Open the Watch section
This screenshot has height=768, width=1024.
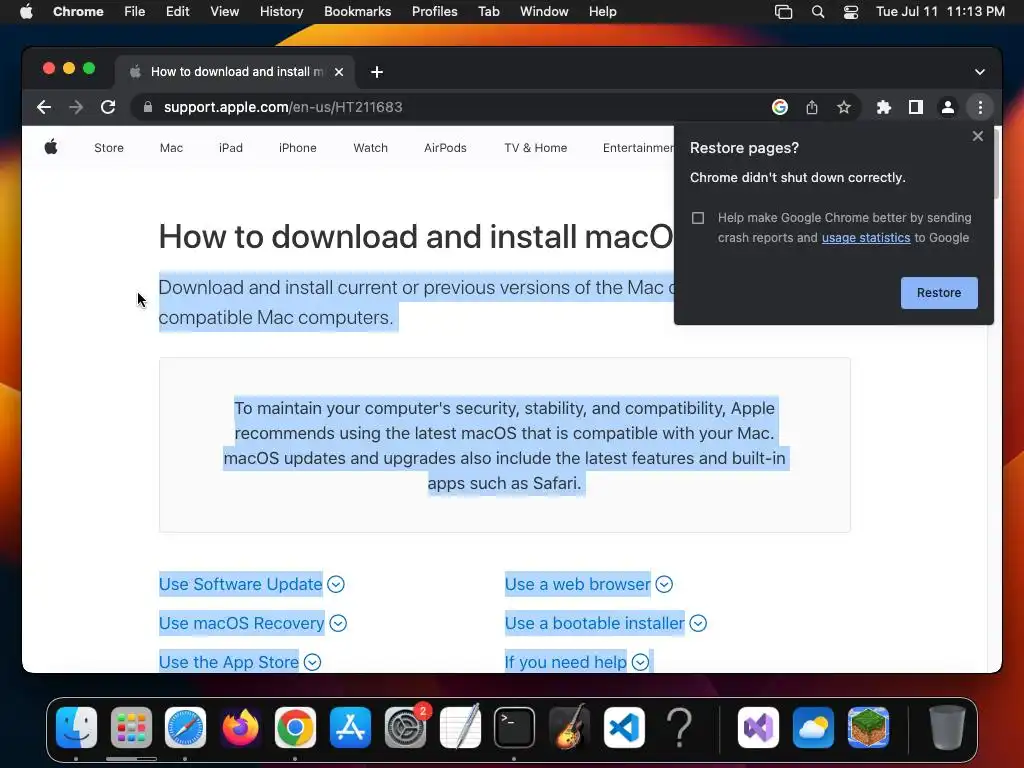pos(370,148)
